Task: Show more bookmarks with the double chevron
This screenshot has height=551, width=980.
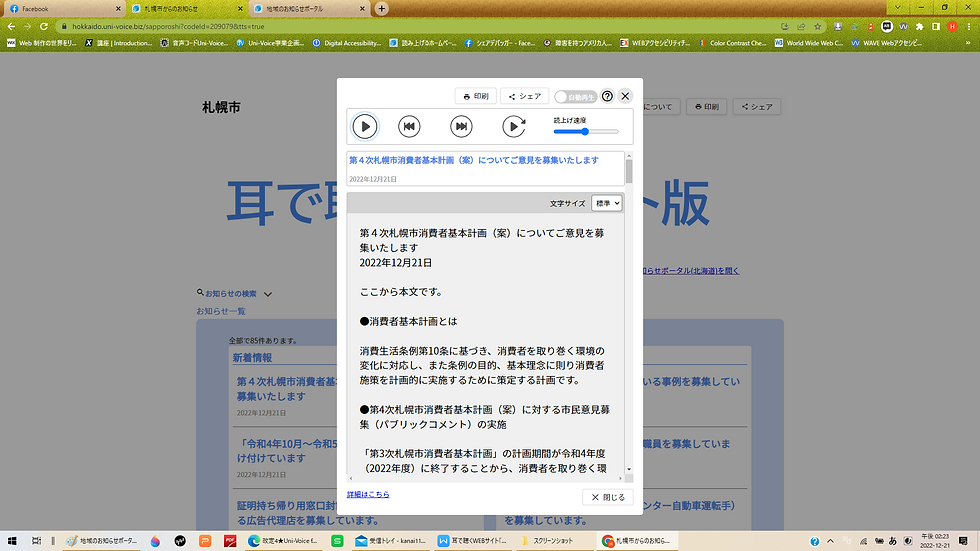Action: [x=969, y=43]
